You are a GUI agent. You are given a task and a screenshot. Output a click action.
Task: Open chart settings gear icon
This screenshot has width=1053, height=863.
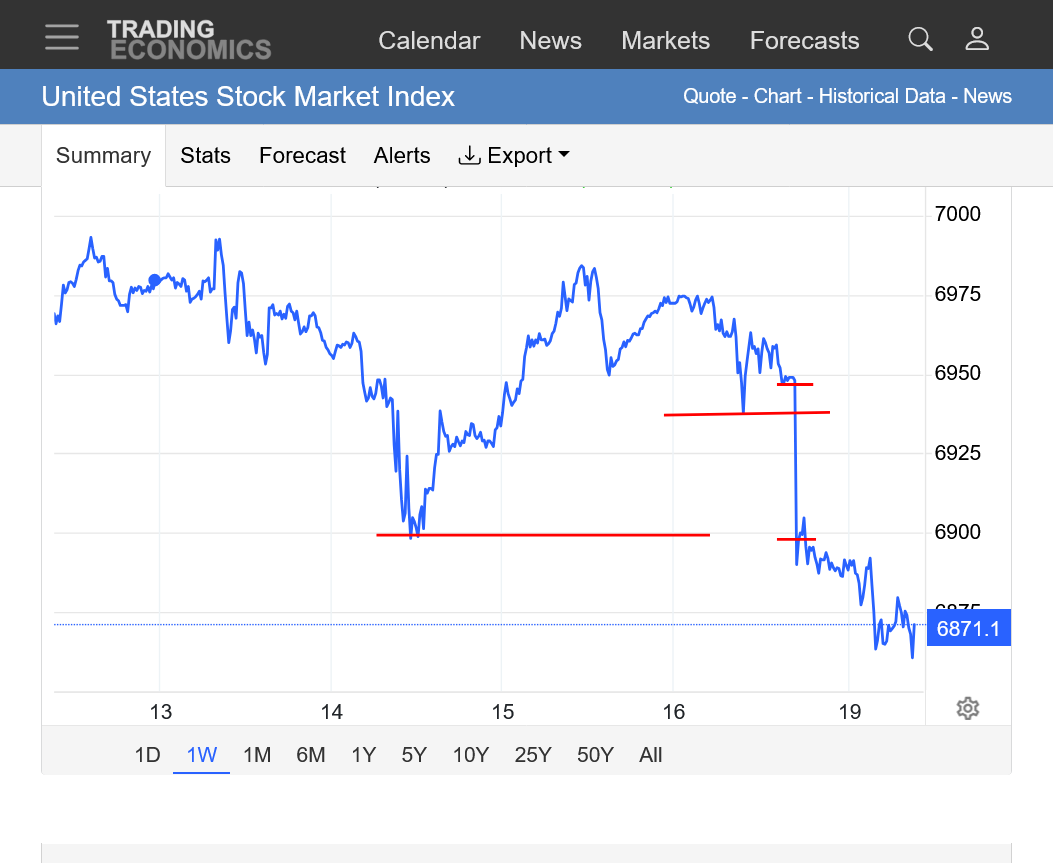[967, 709]
